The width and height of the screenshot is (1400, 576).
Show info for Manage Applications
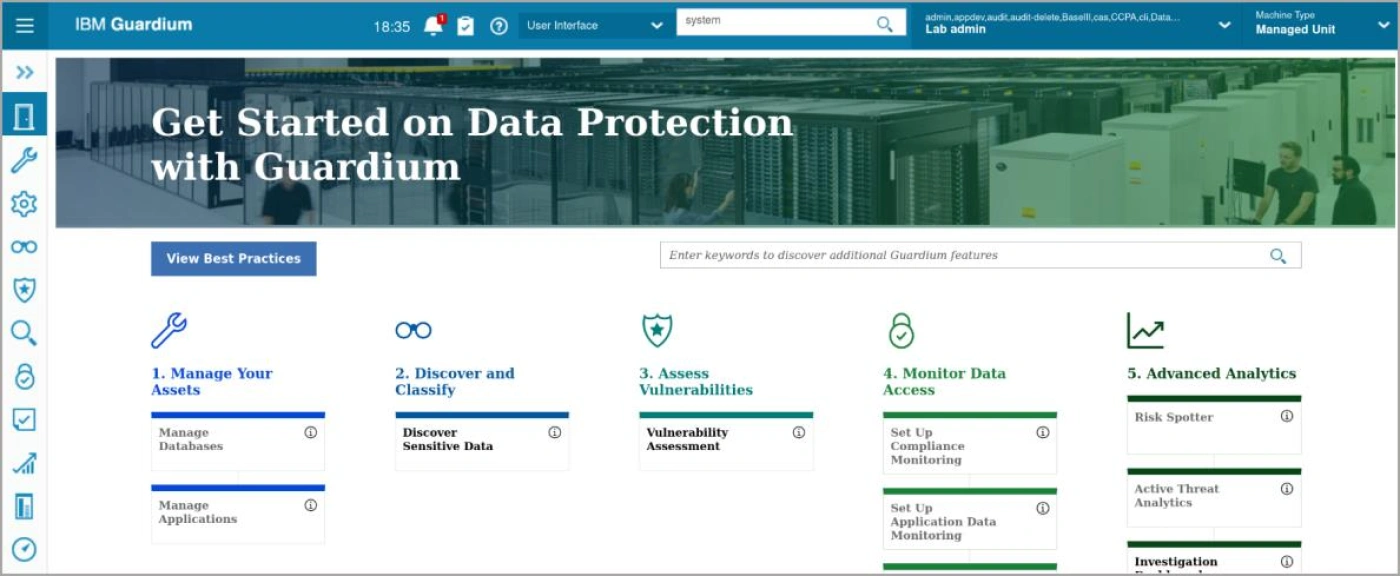(x=311, y=505)
